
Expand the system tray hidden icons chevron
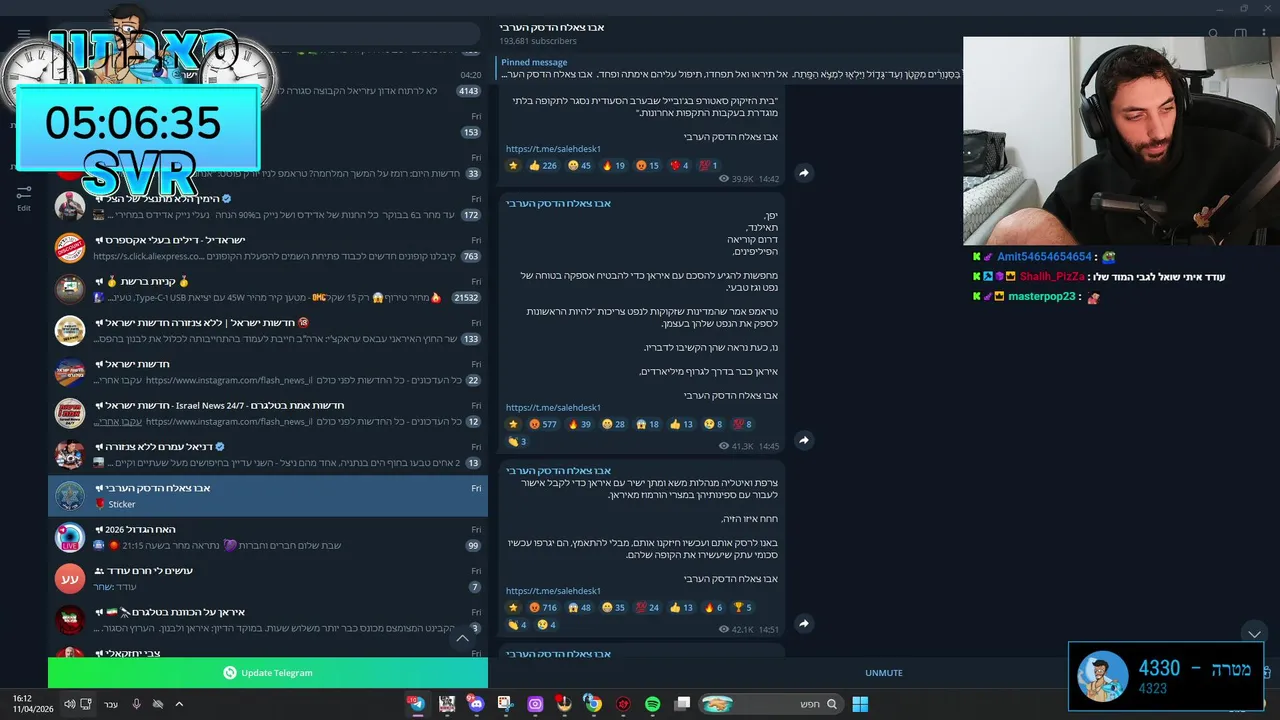tap(178, 704)
